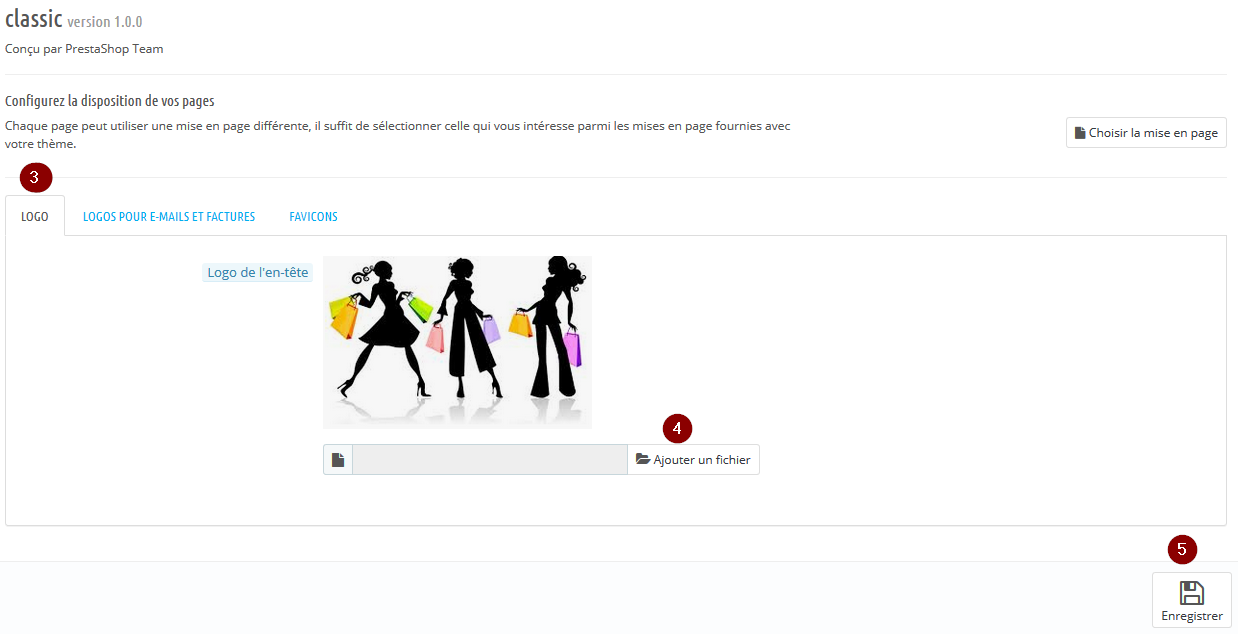Click the empty logo file name field
1238x634 pixels.
click(x=490, y=460)
